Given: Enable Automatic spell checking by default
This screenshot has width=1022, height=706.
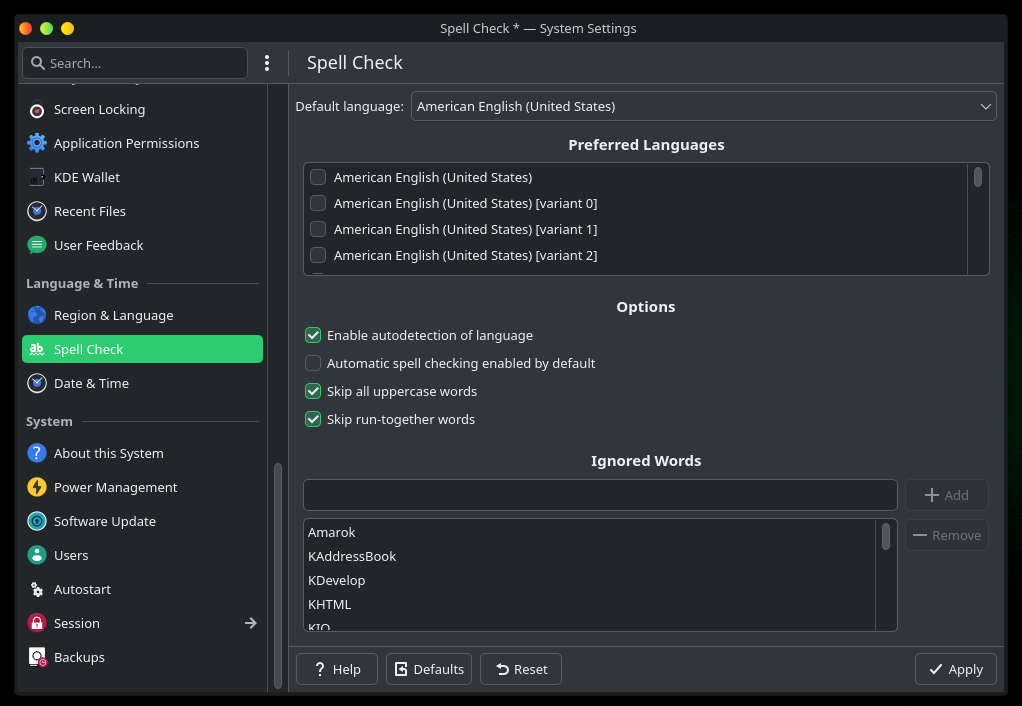Looking at the screenshot, I should pos(313,364).
